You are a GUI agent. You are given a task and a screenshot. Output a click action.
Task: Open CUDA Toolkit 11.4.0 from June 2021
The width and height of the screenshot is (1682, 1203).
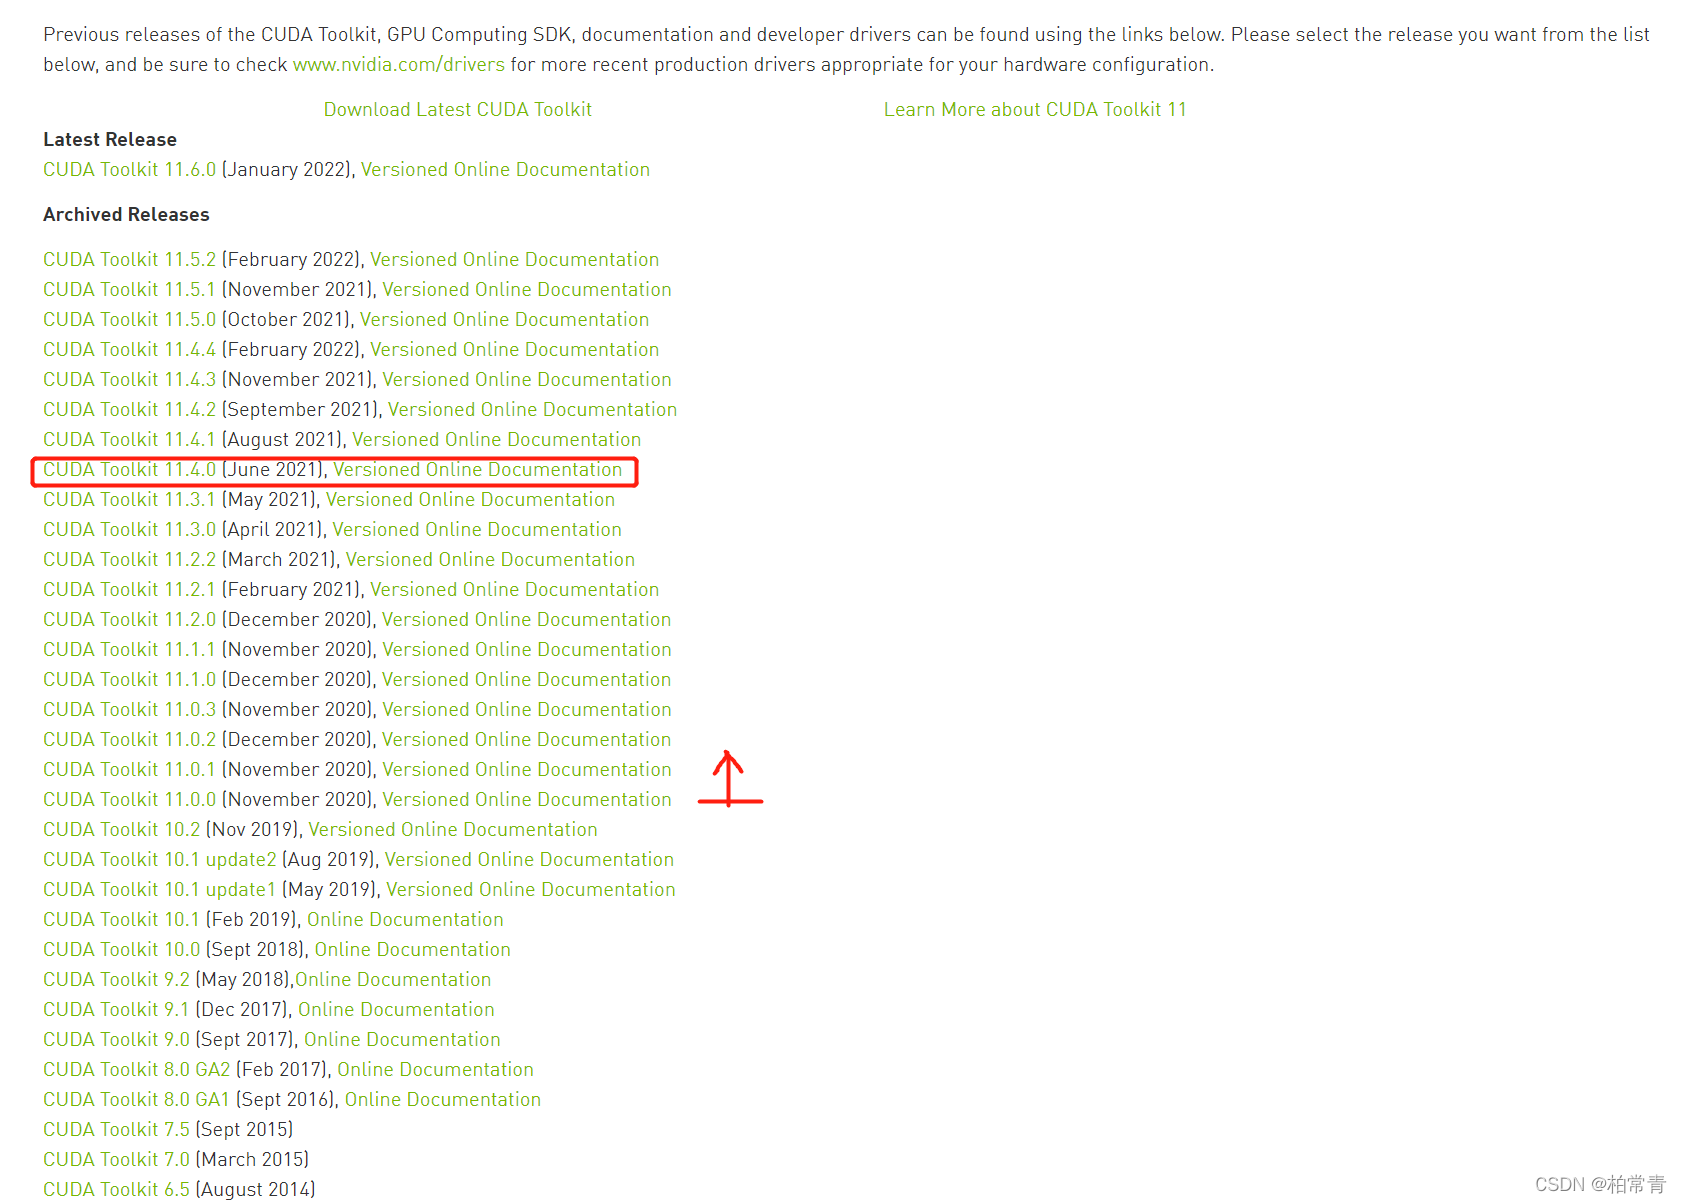[128, 469]
